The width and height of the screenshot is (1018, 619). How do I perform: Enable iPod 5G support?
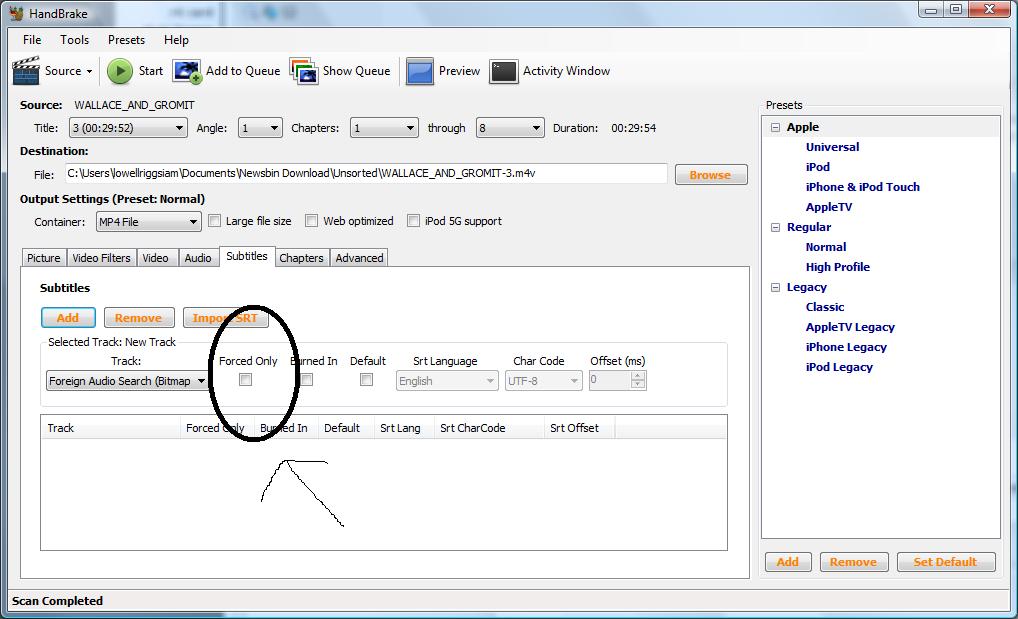coord(414,221)
